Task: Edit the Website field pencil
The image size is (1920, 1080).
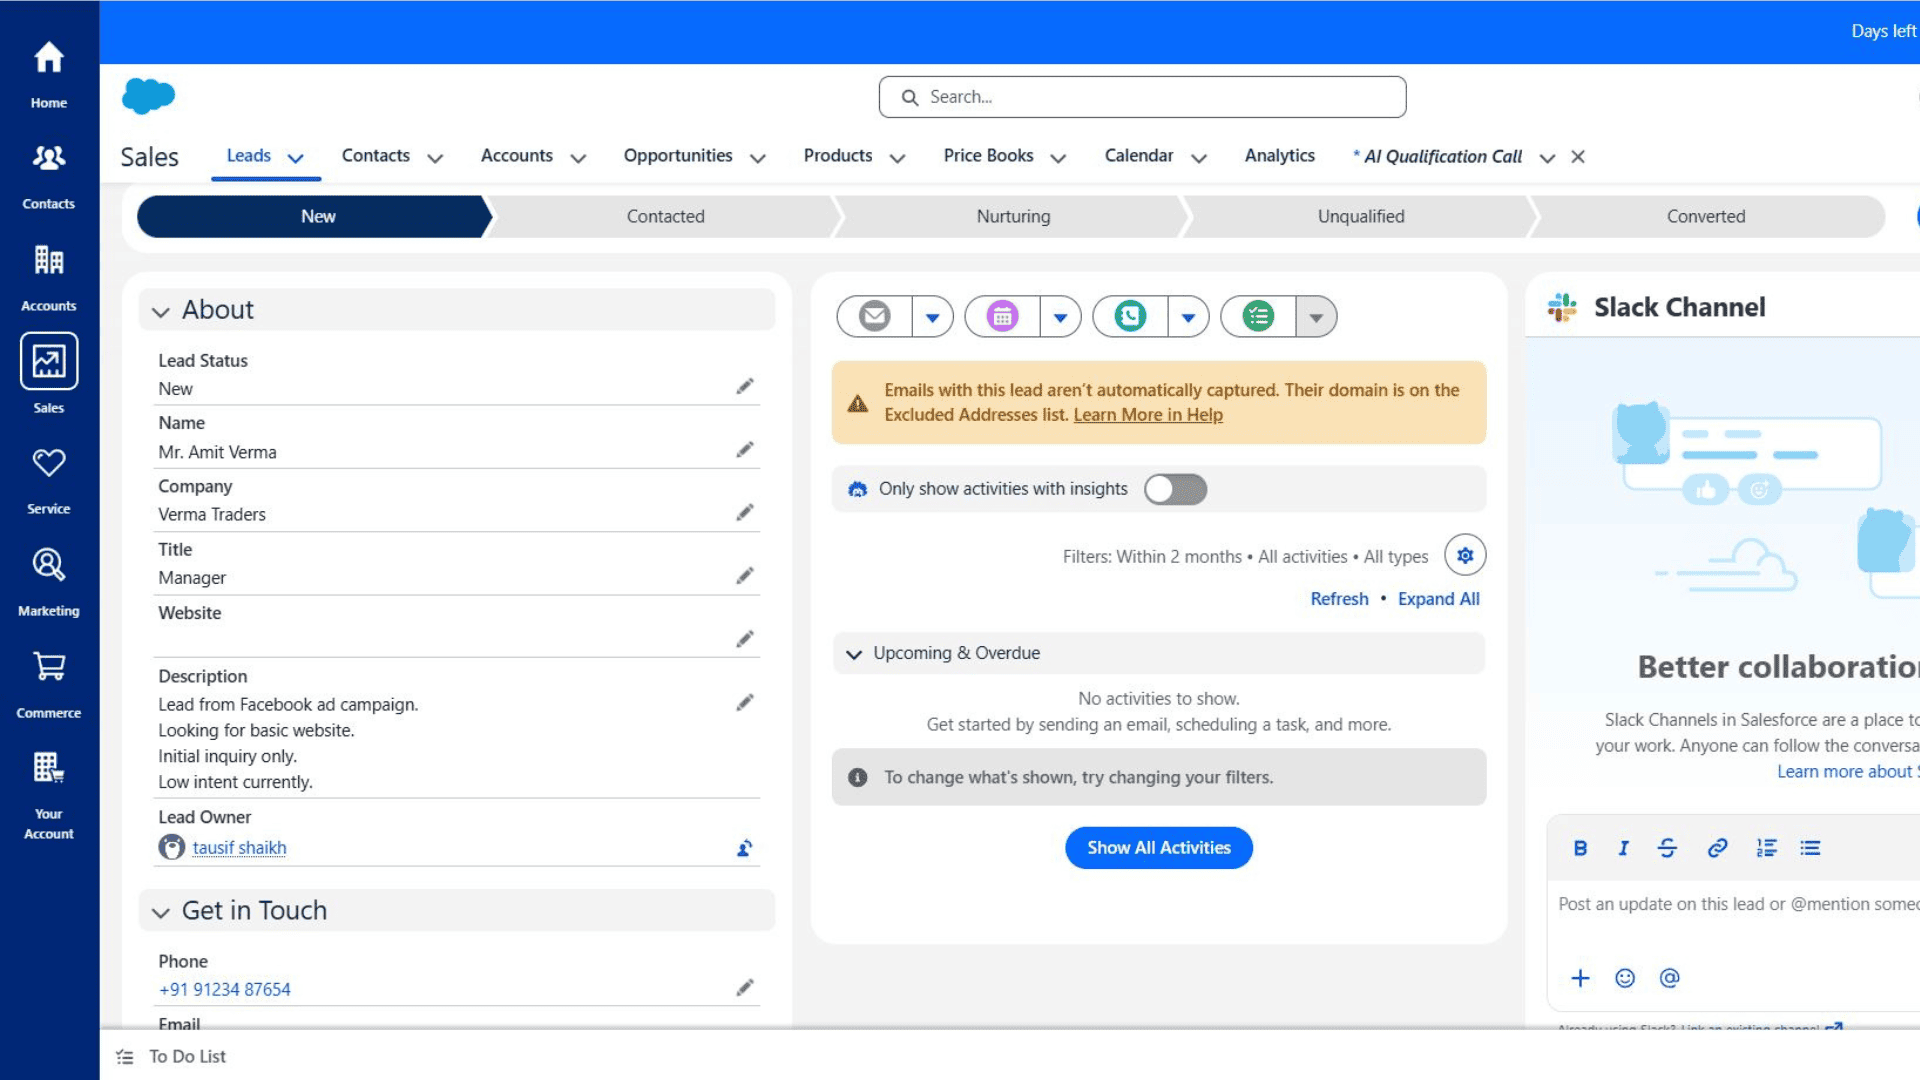Action: coord(745,638)
